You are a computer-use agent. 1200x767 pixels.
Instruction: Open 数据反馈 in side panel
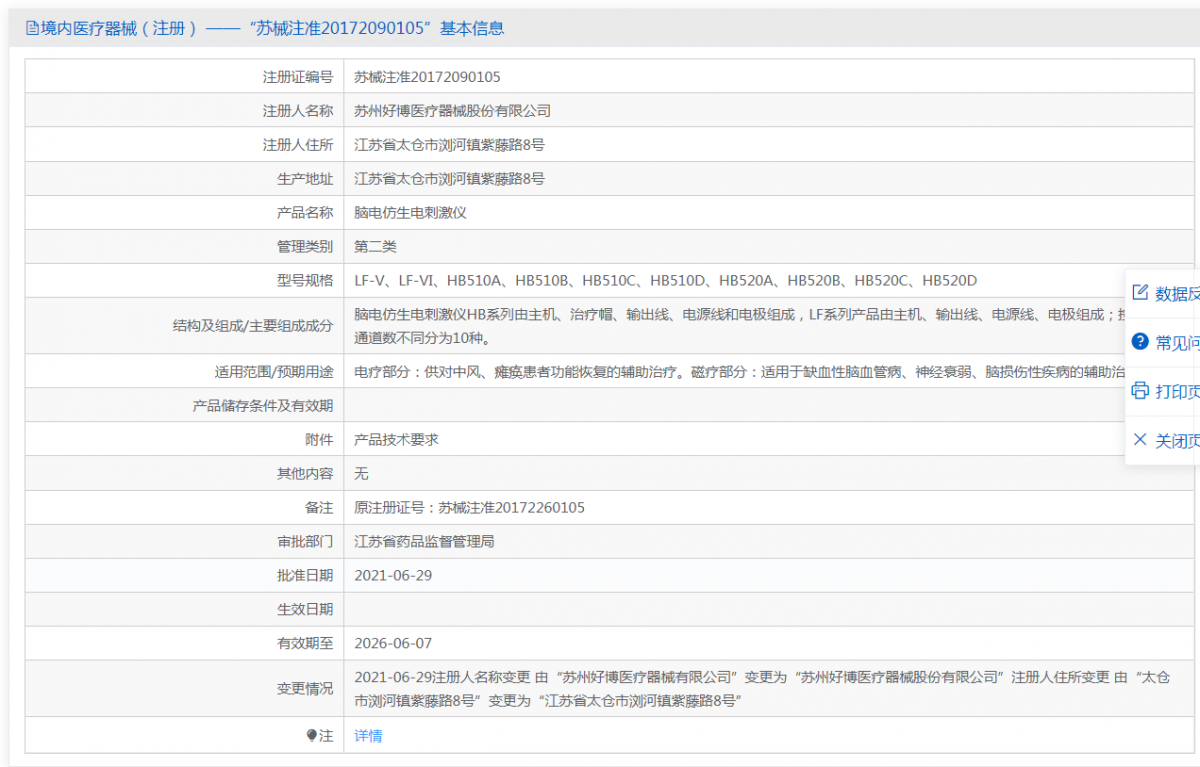pos(1163,294)
